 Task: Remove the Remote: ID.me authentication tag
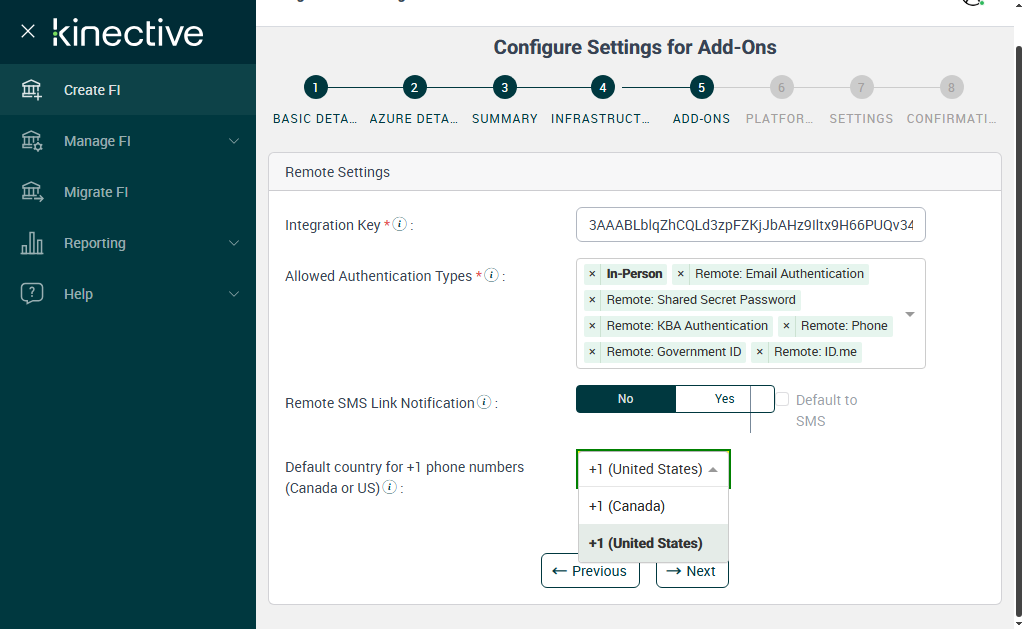coord(760,352)
